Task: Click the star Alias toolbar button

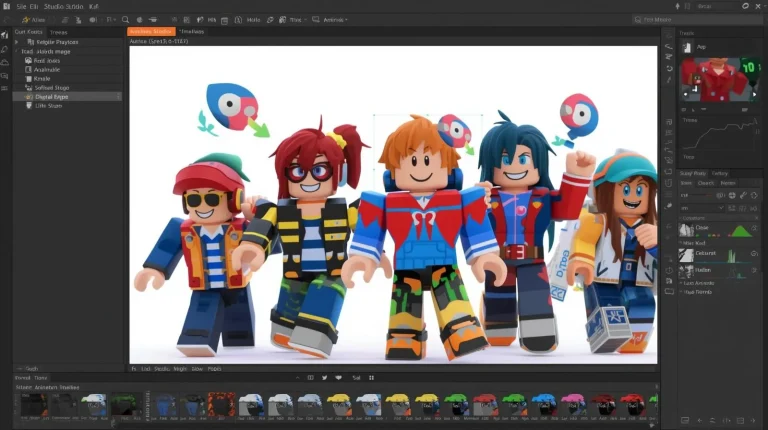Action: [33, 20]
